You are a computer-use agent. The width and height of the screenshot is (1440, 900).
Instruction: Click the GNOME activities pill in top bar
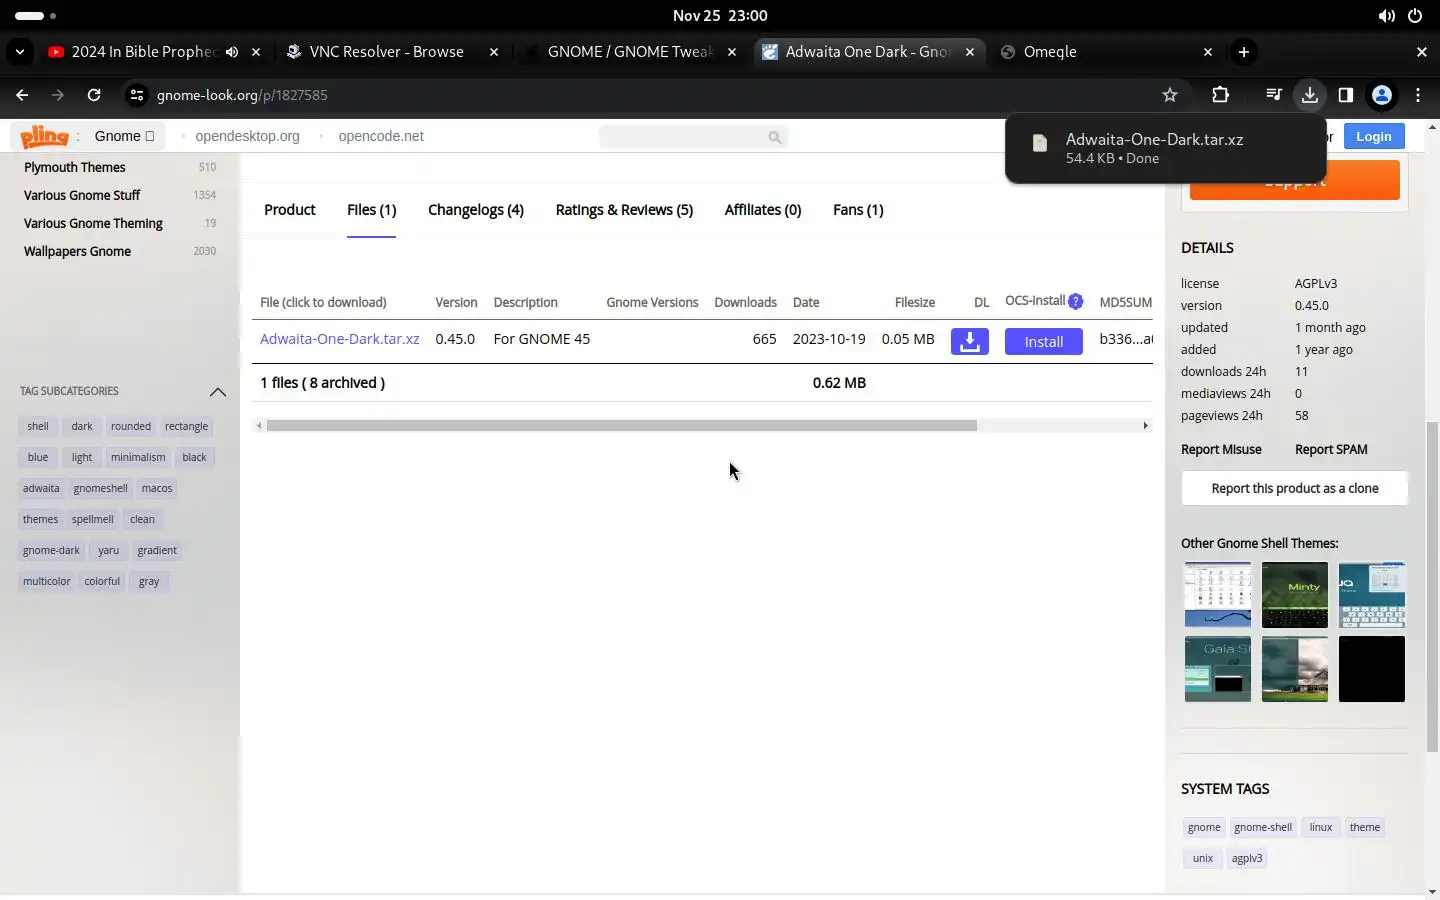click(36, 16)
